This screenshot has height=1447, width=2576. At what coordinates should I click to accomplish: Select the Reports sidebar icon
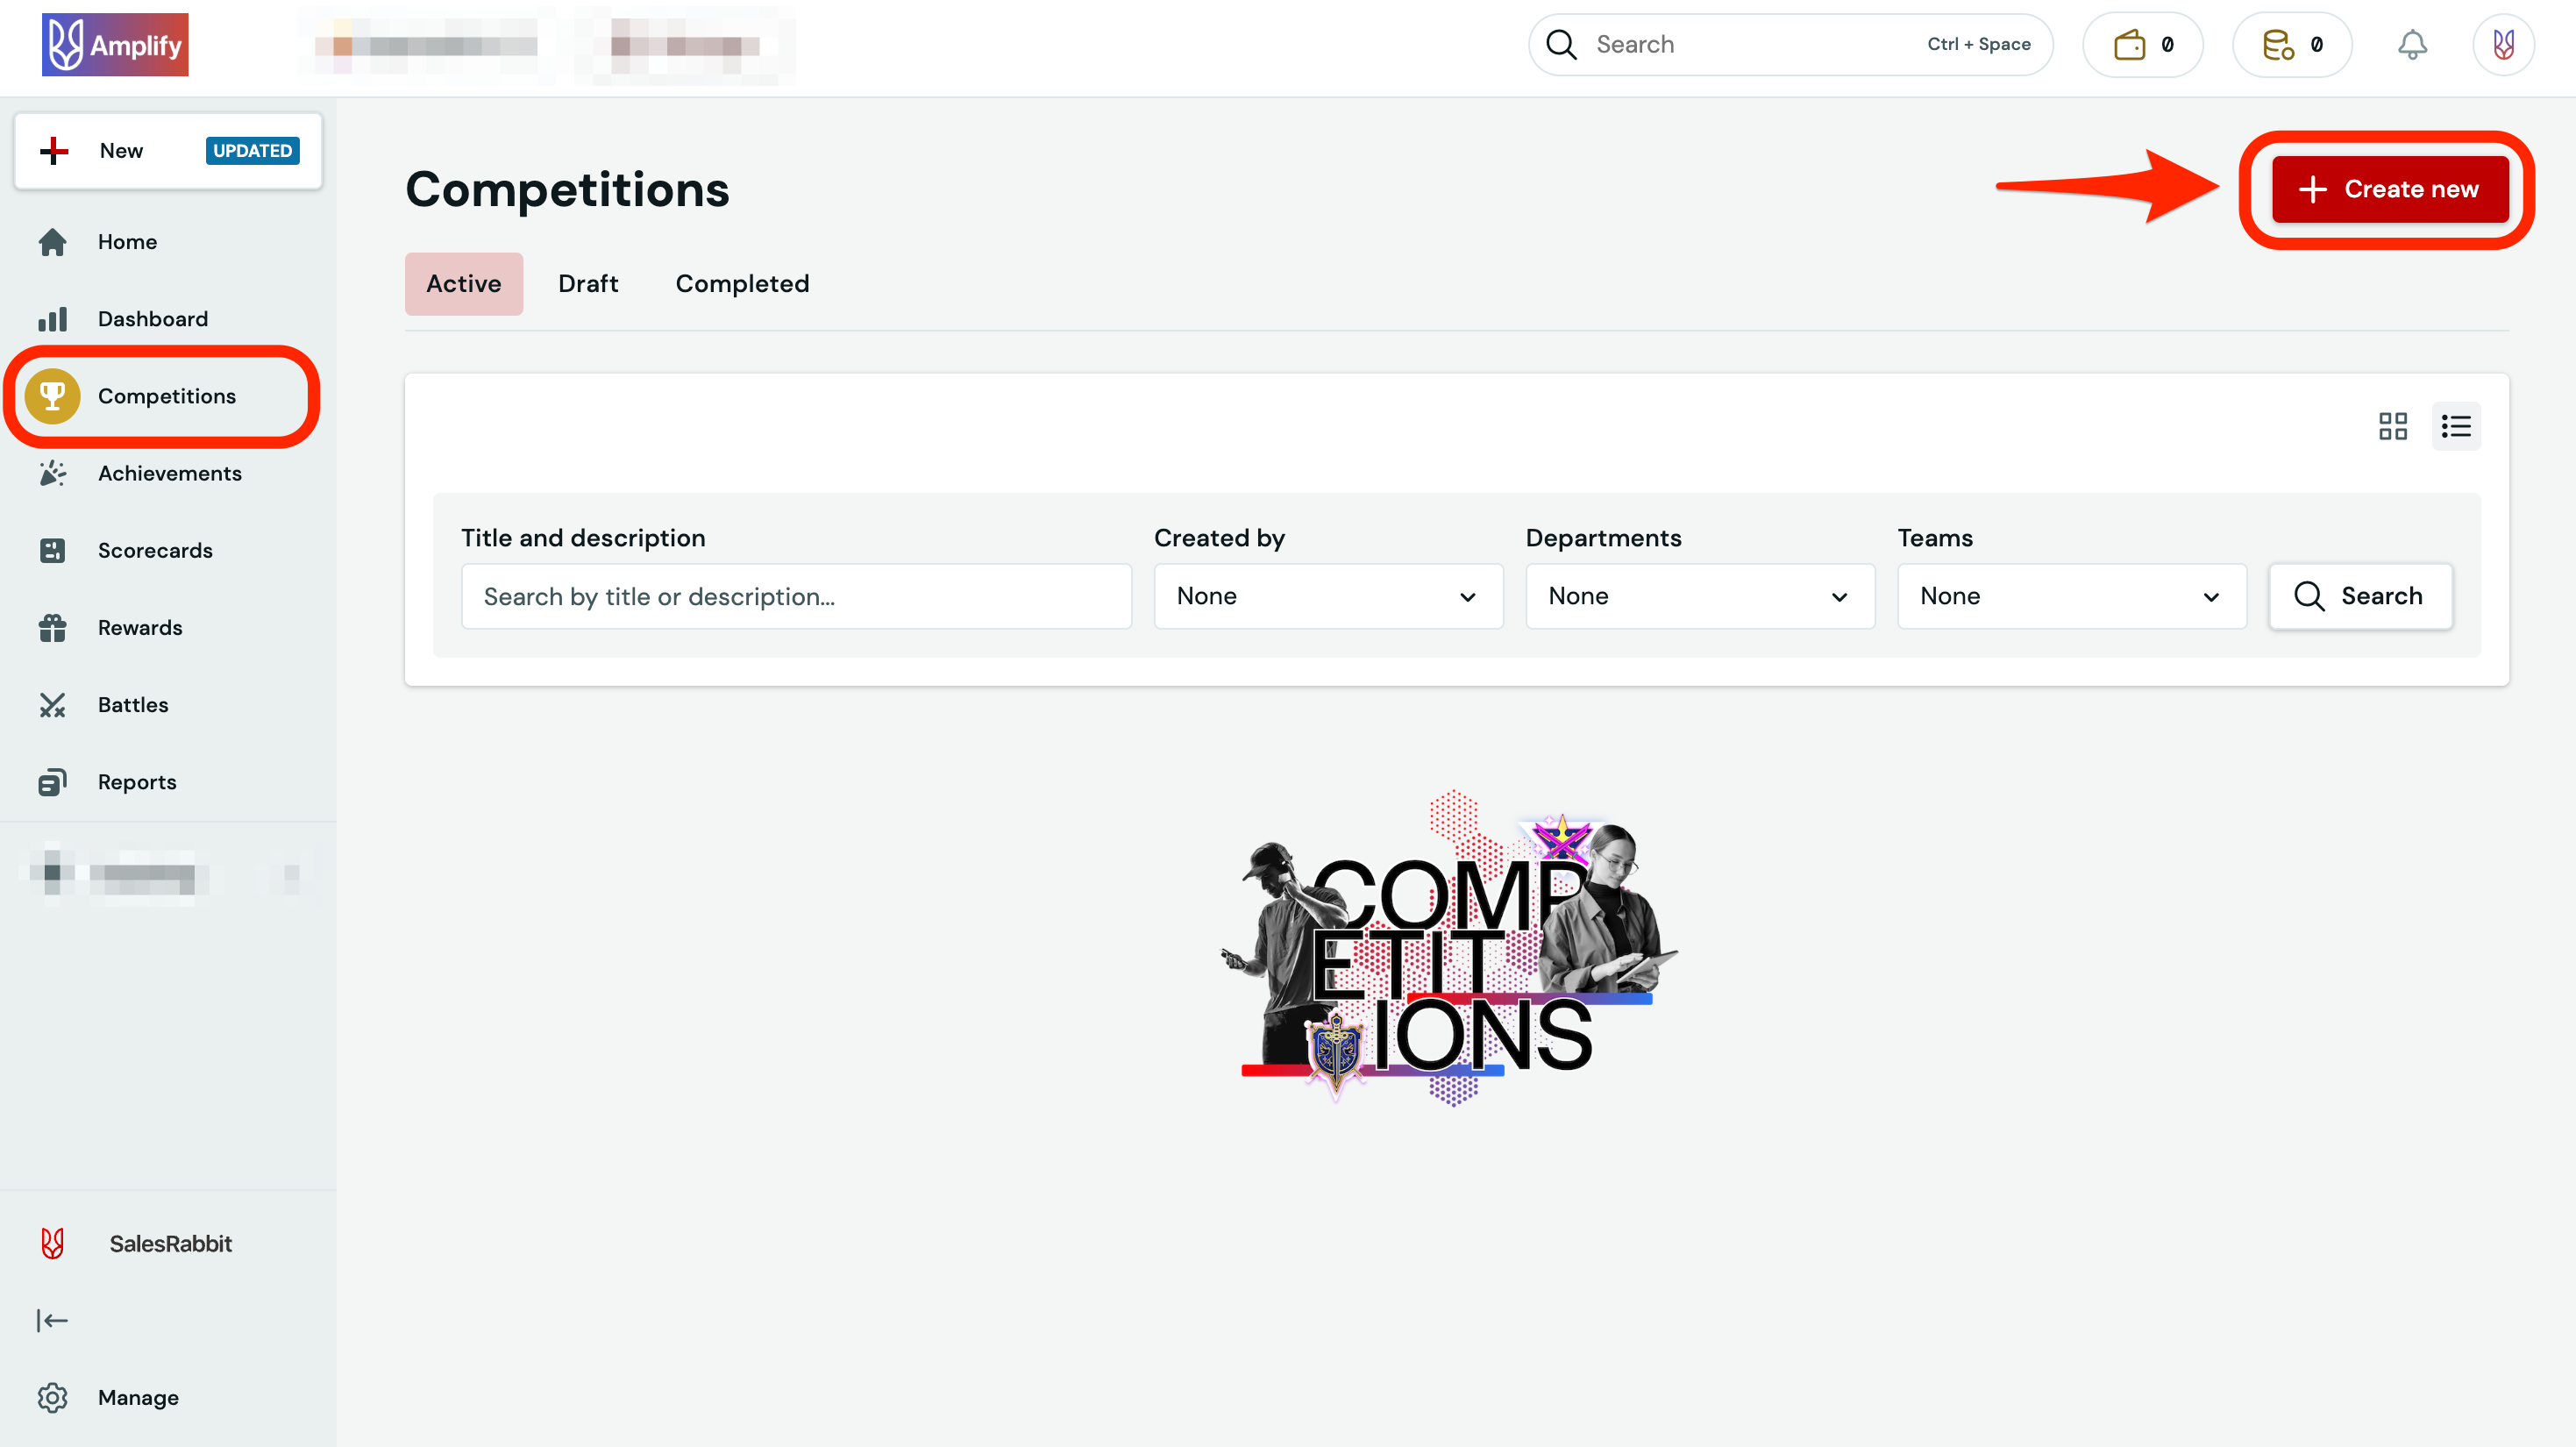53,781
